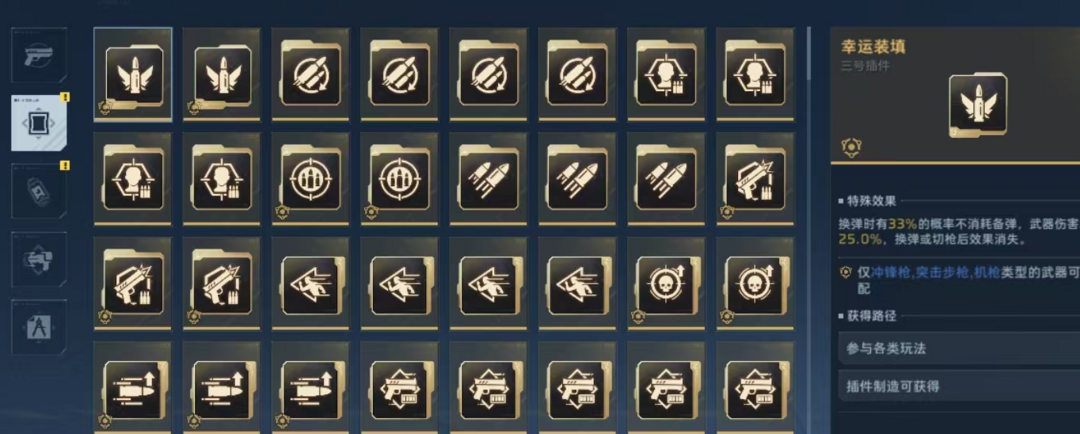Open the bottom sidebar category with a figure icon
Screen dimensions: 1080x434
(x=39, y=327)
